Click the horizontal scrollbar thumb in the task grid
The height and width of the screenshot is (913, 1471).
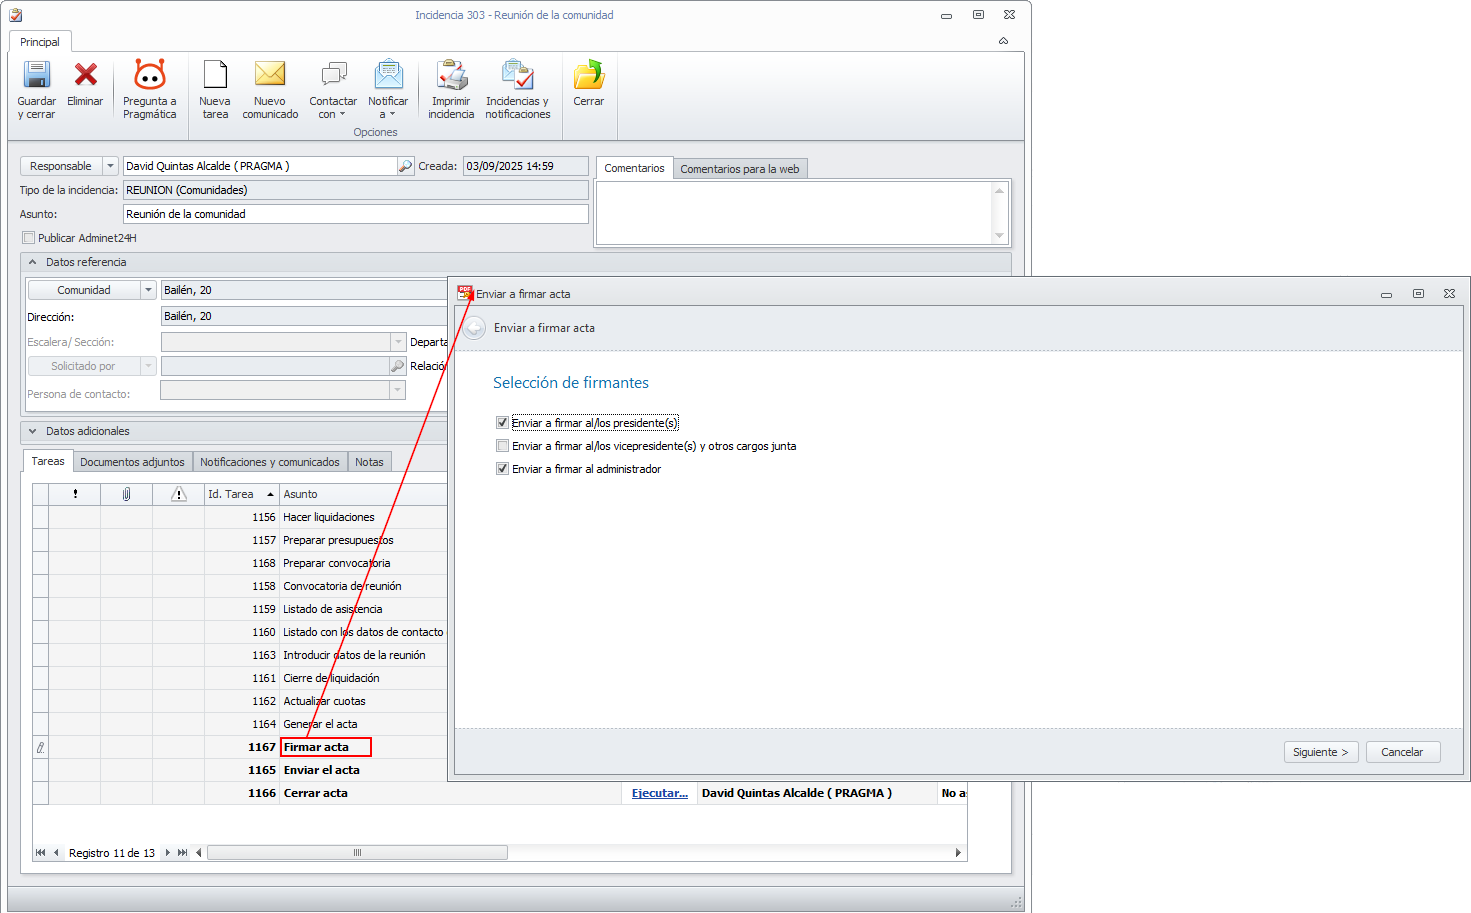tap(357, 853)
